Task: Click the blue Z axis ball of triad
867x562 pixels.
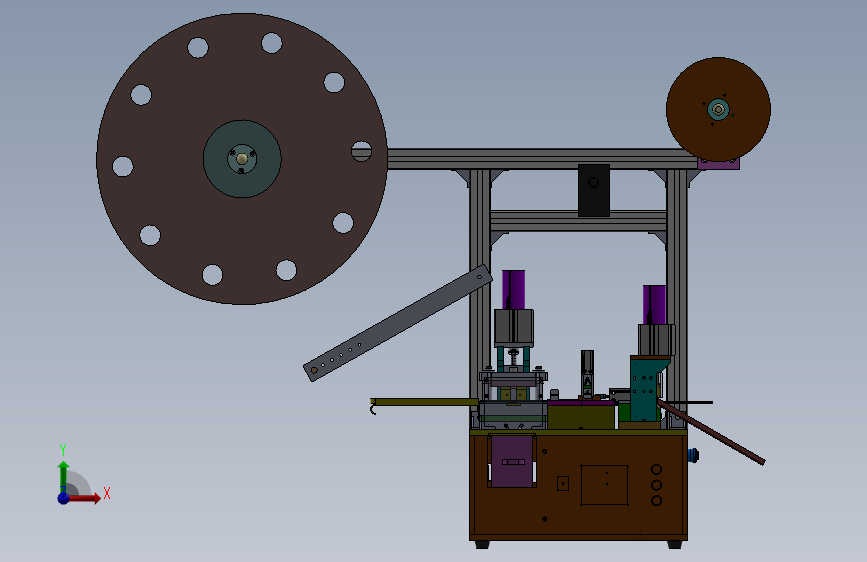Action: tap(64, 498)
